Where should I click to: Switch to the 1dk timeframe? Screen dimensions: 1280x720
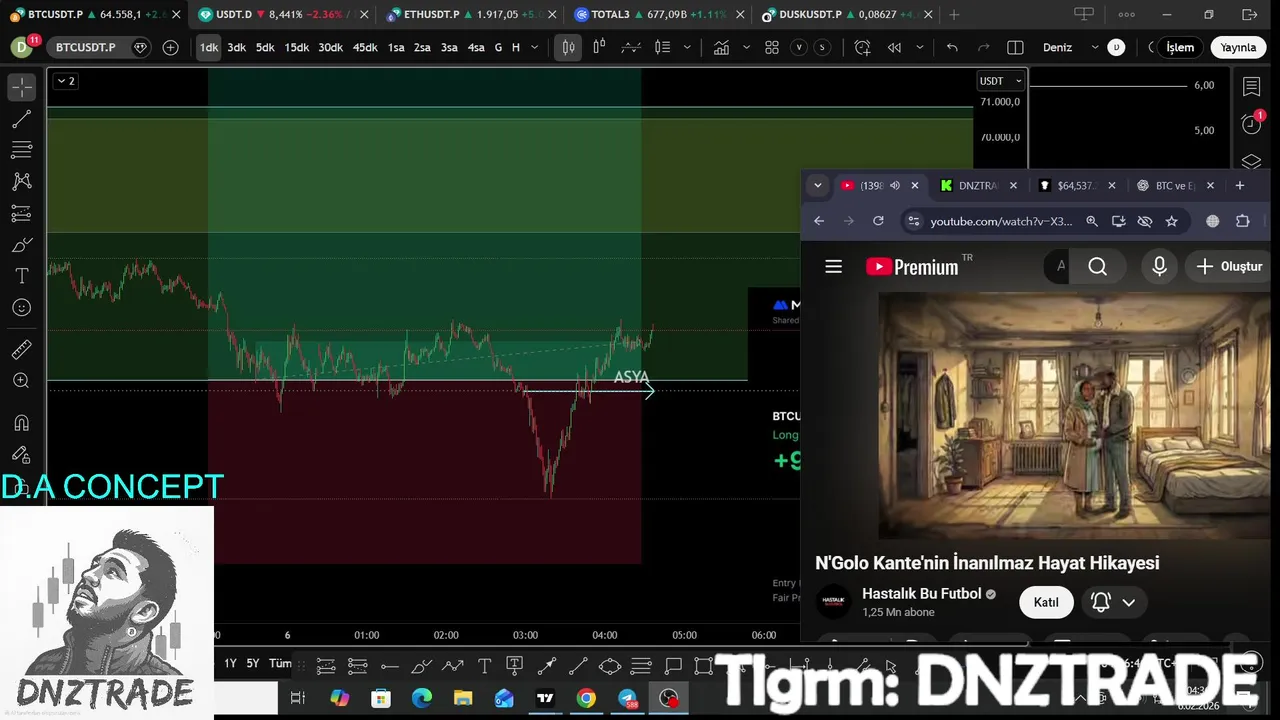tap(208, 47)
